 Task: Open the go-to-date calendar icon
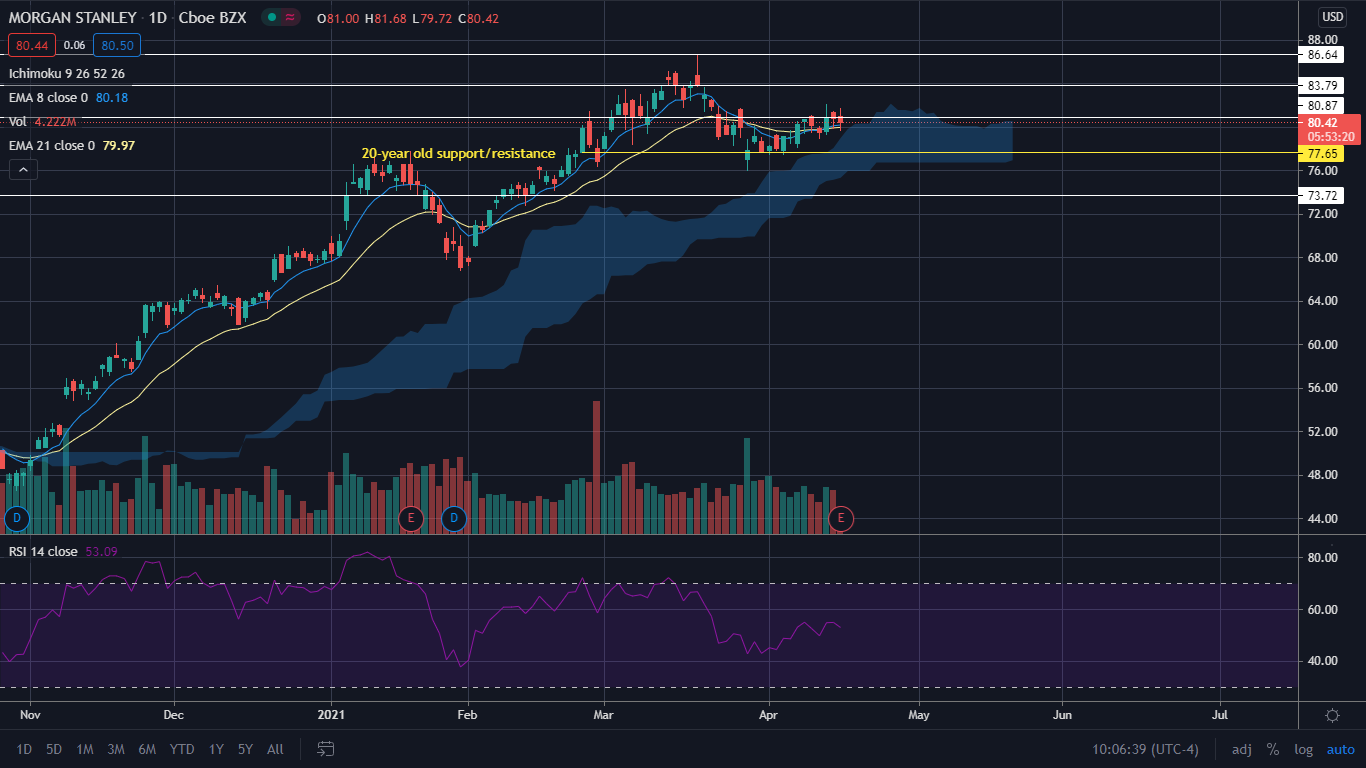pos(326,748)
